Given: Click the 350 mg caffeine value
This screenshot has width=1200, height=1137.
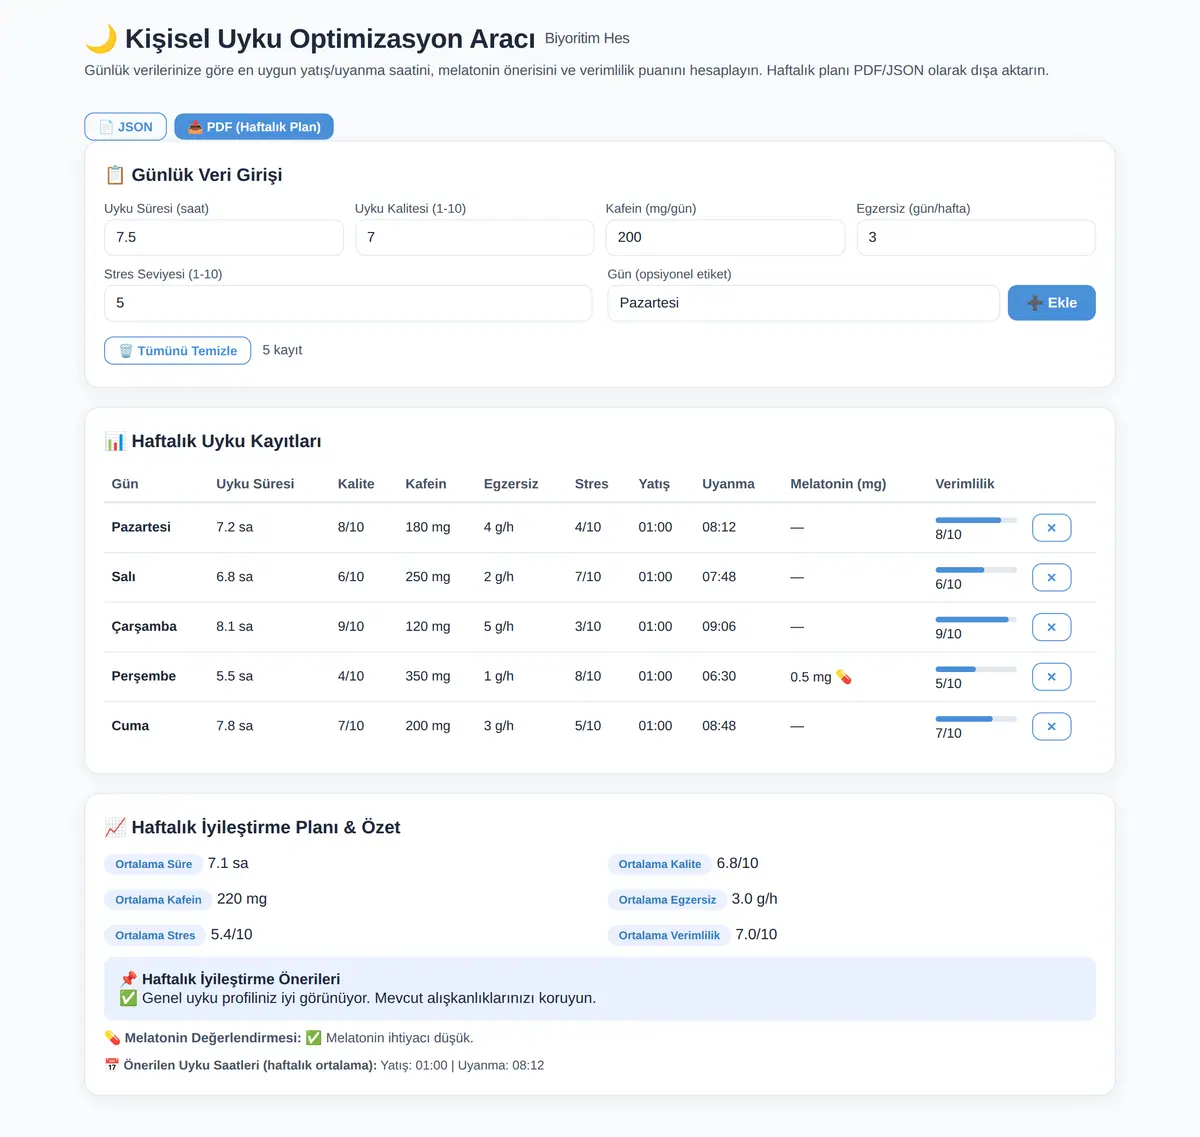Looking at the screenshot, I should (428, 677).
